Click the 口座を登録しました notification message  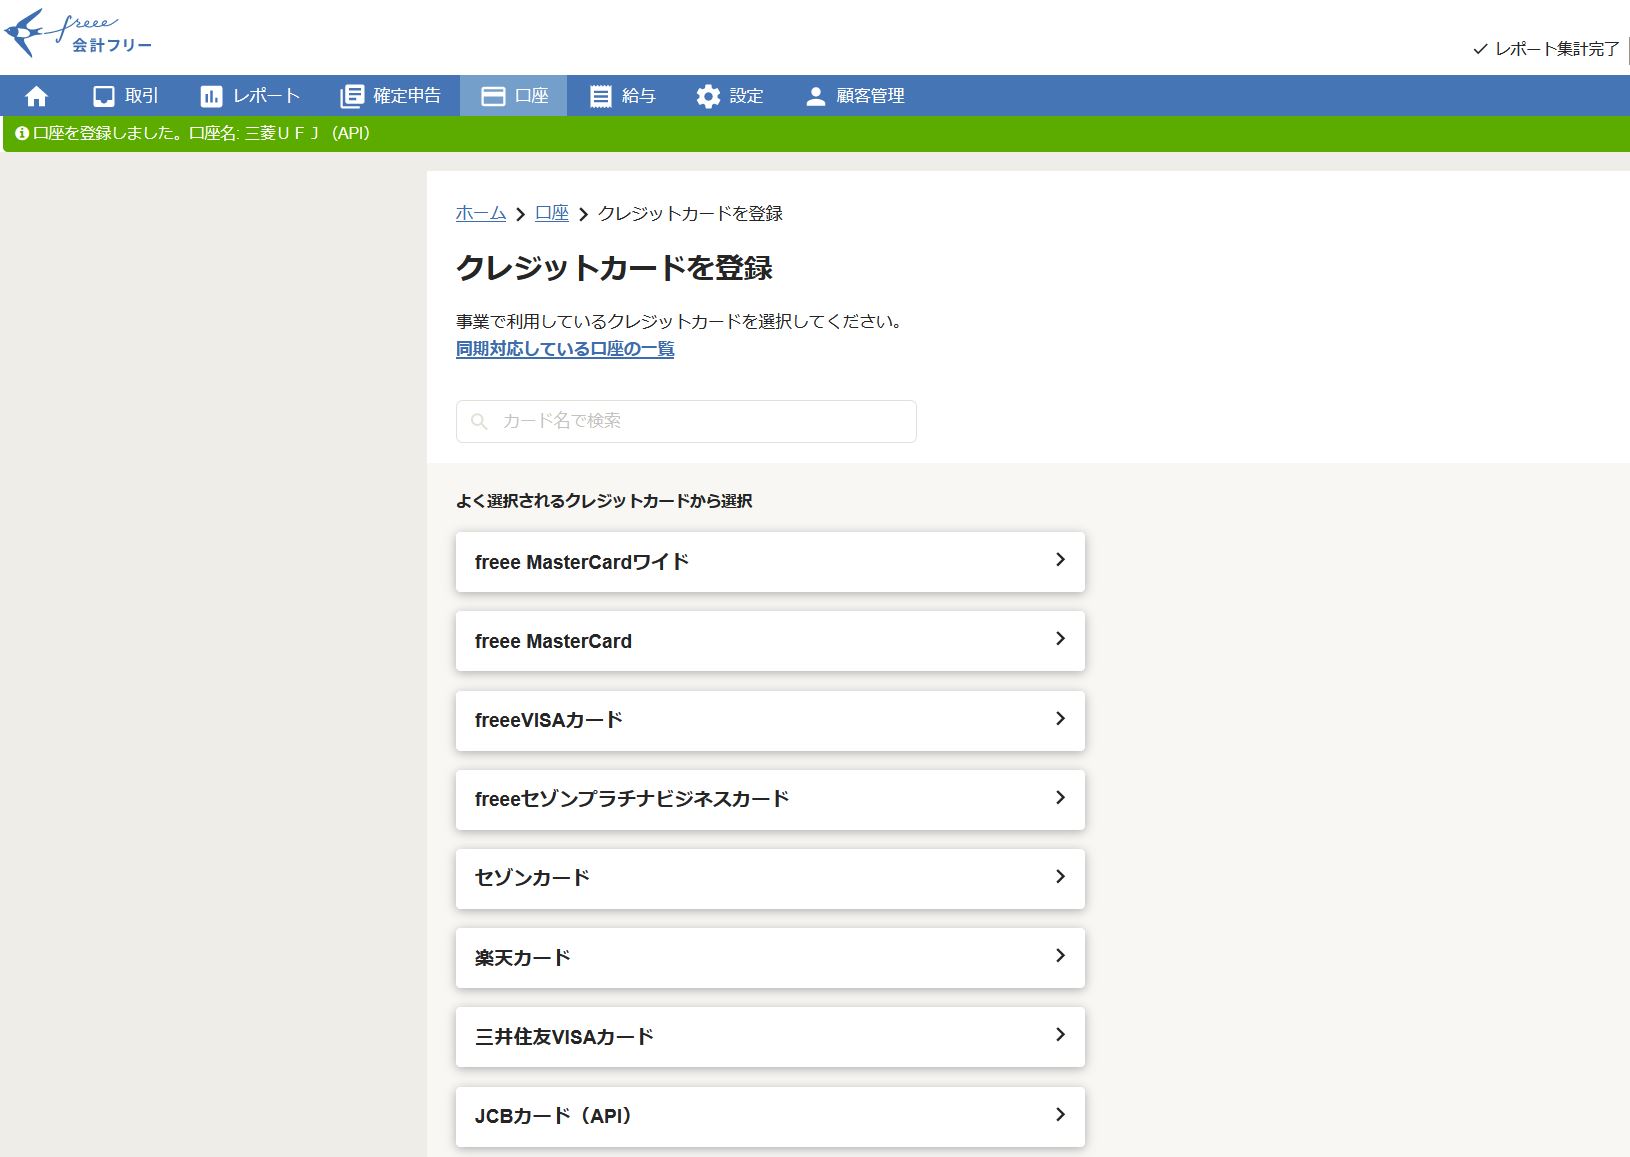point(201,133)
